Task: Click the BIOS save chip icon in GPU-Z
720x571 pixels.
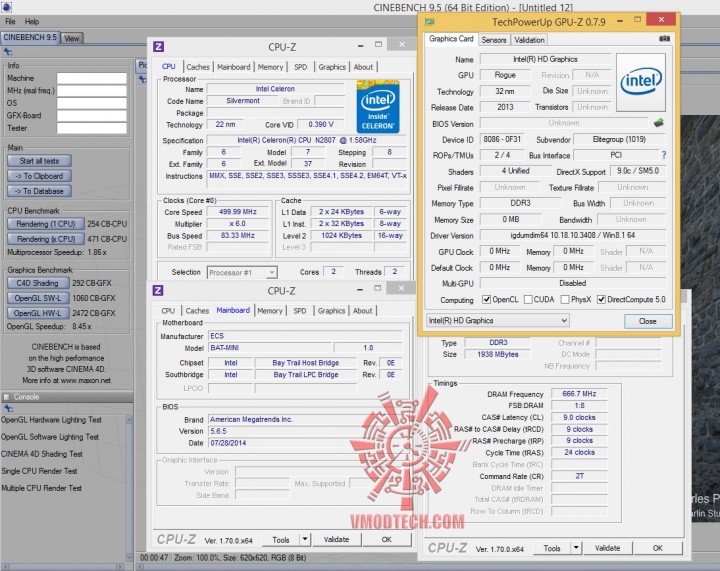Action: [x=658, y=123]
